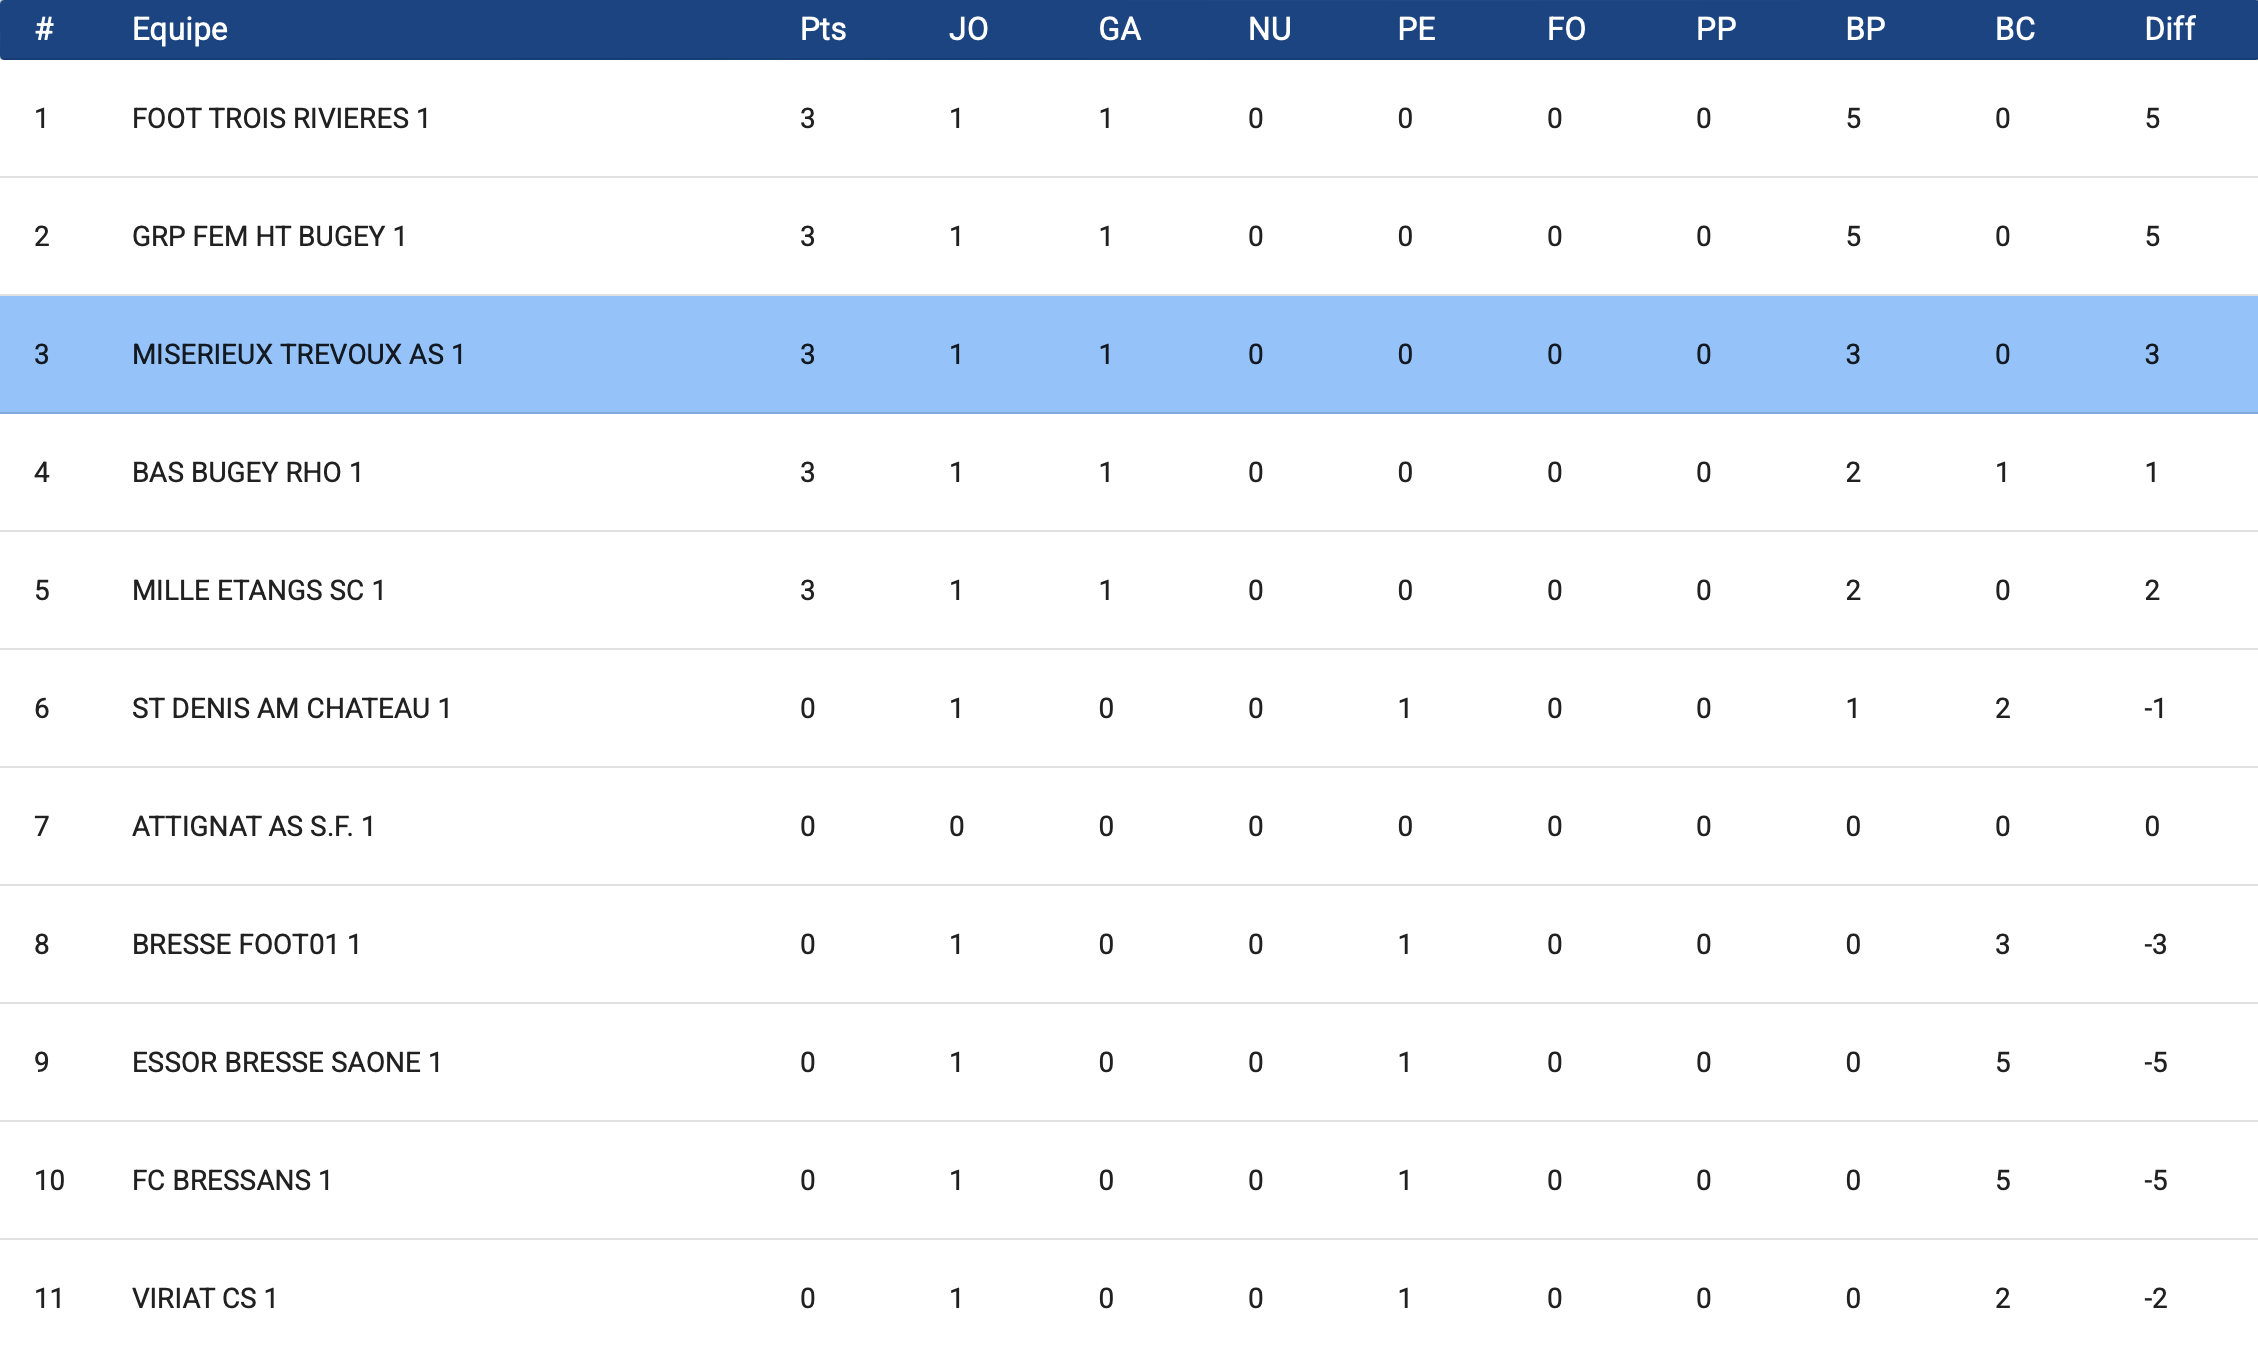The height and width of the screenshot is (1354, 2258).
Task: Click the JO column header
Action: pos(968,29)
